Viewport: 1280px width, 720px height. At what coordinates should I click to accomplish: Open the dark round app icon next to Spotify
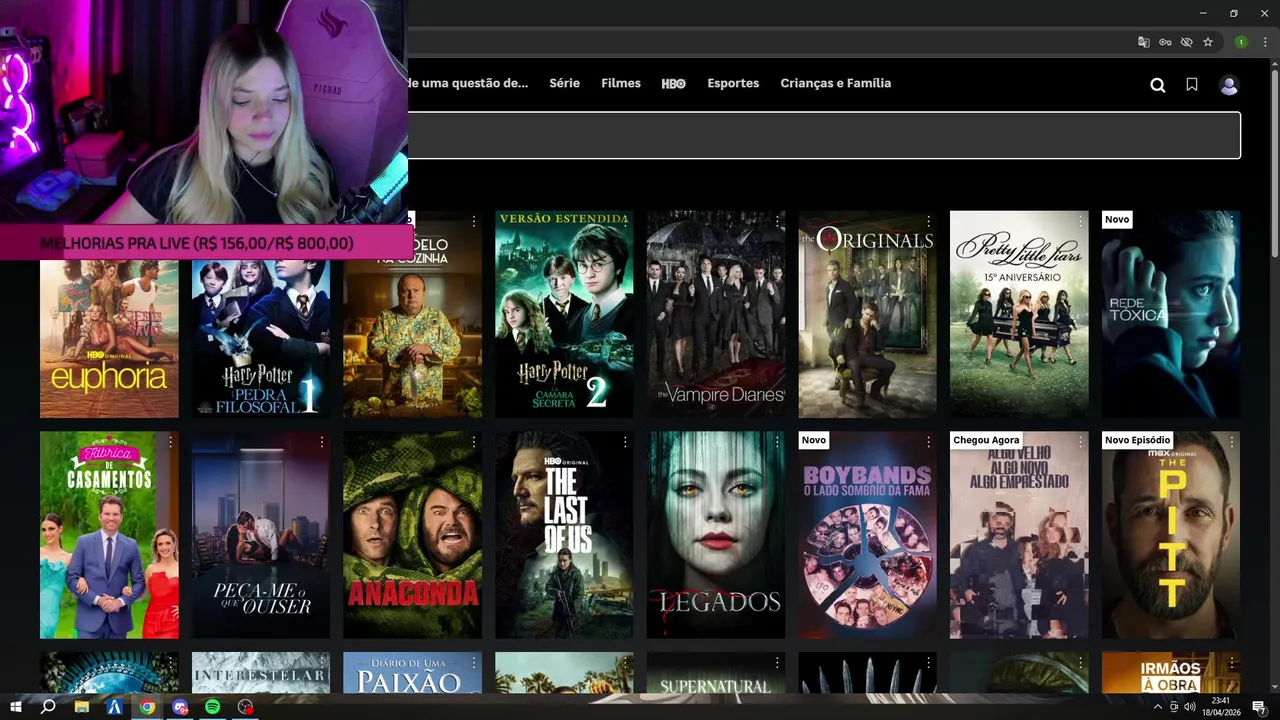click(245, 707)
